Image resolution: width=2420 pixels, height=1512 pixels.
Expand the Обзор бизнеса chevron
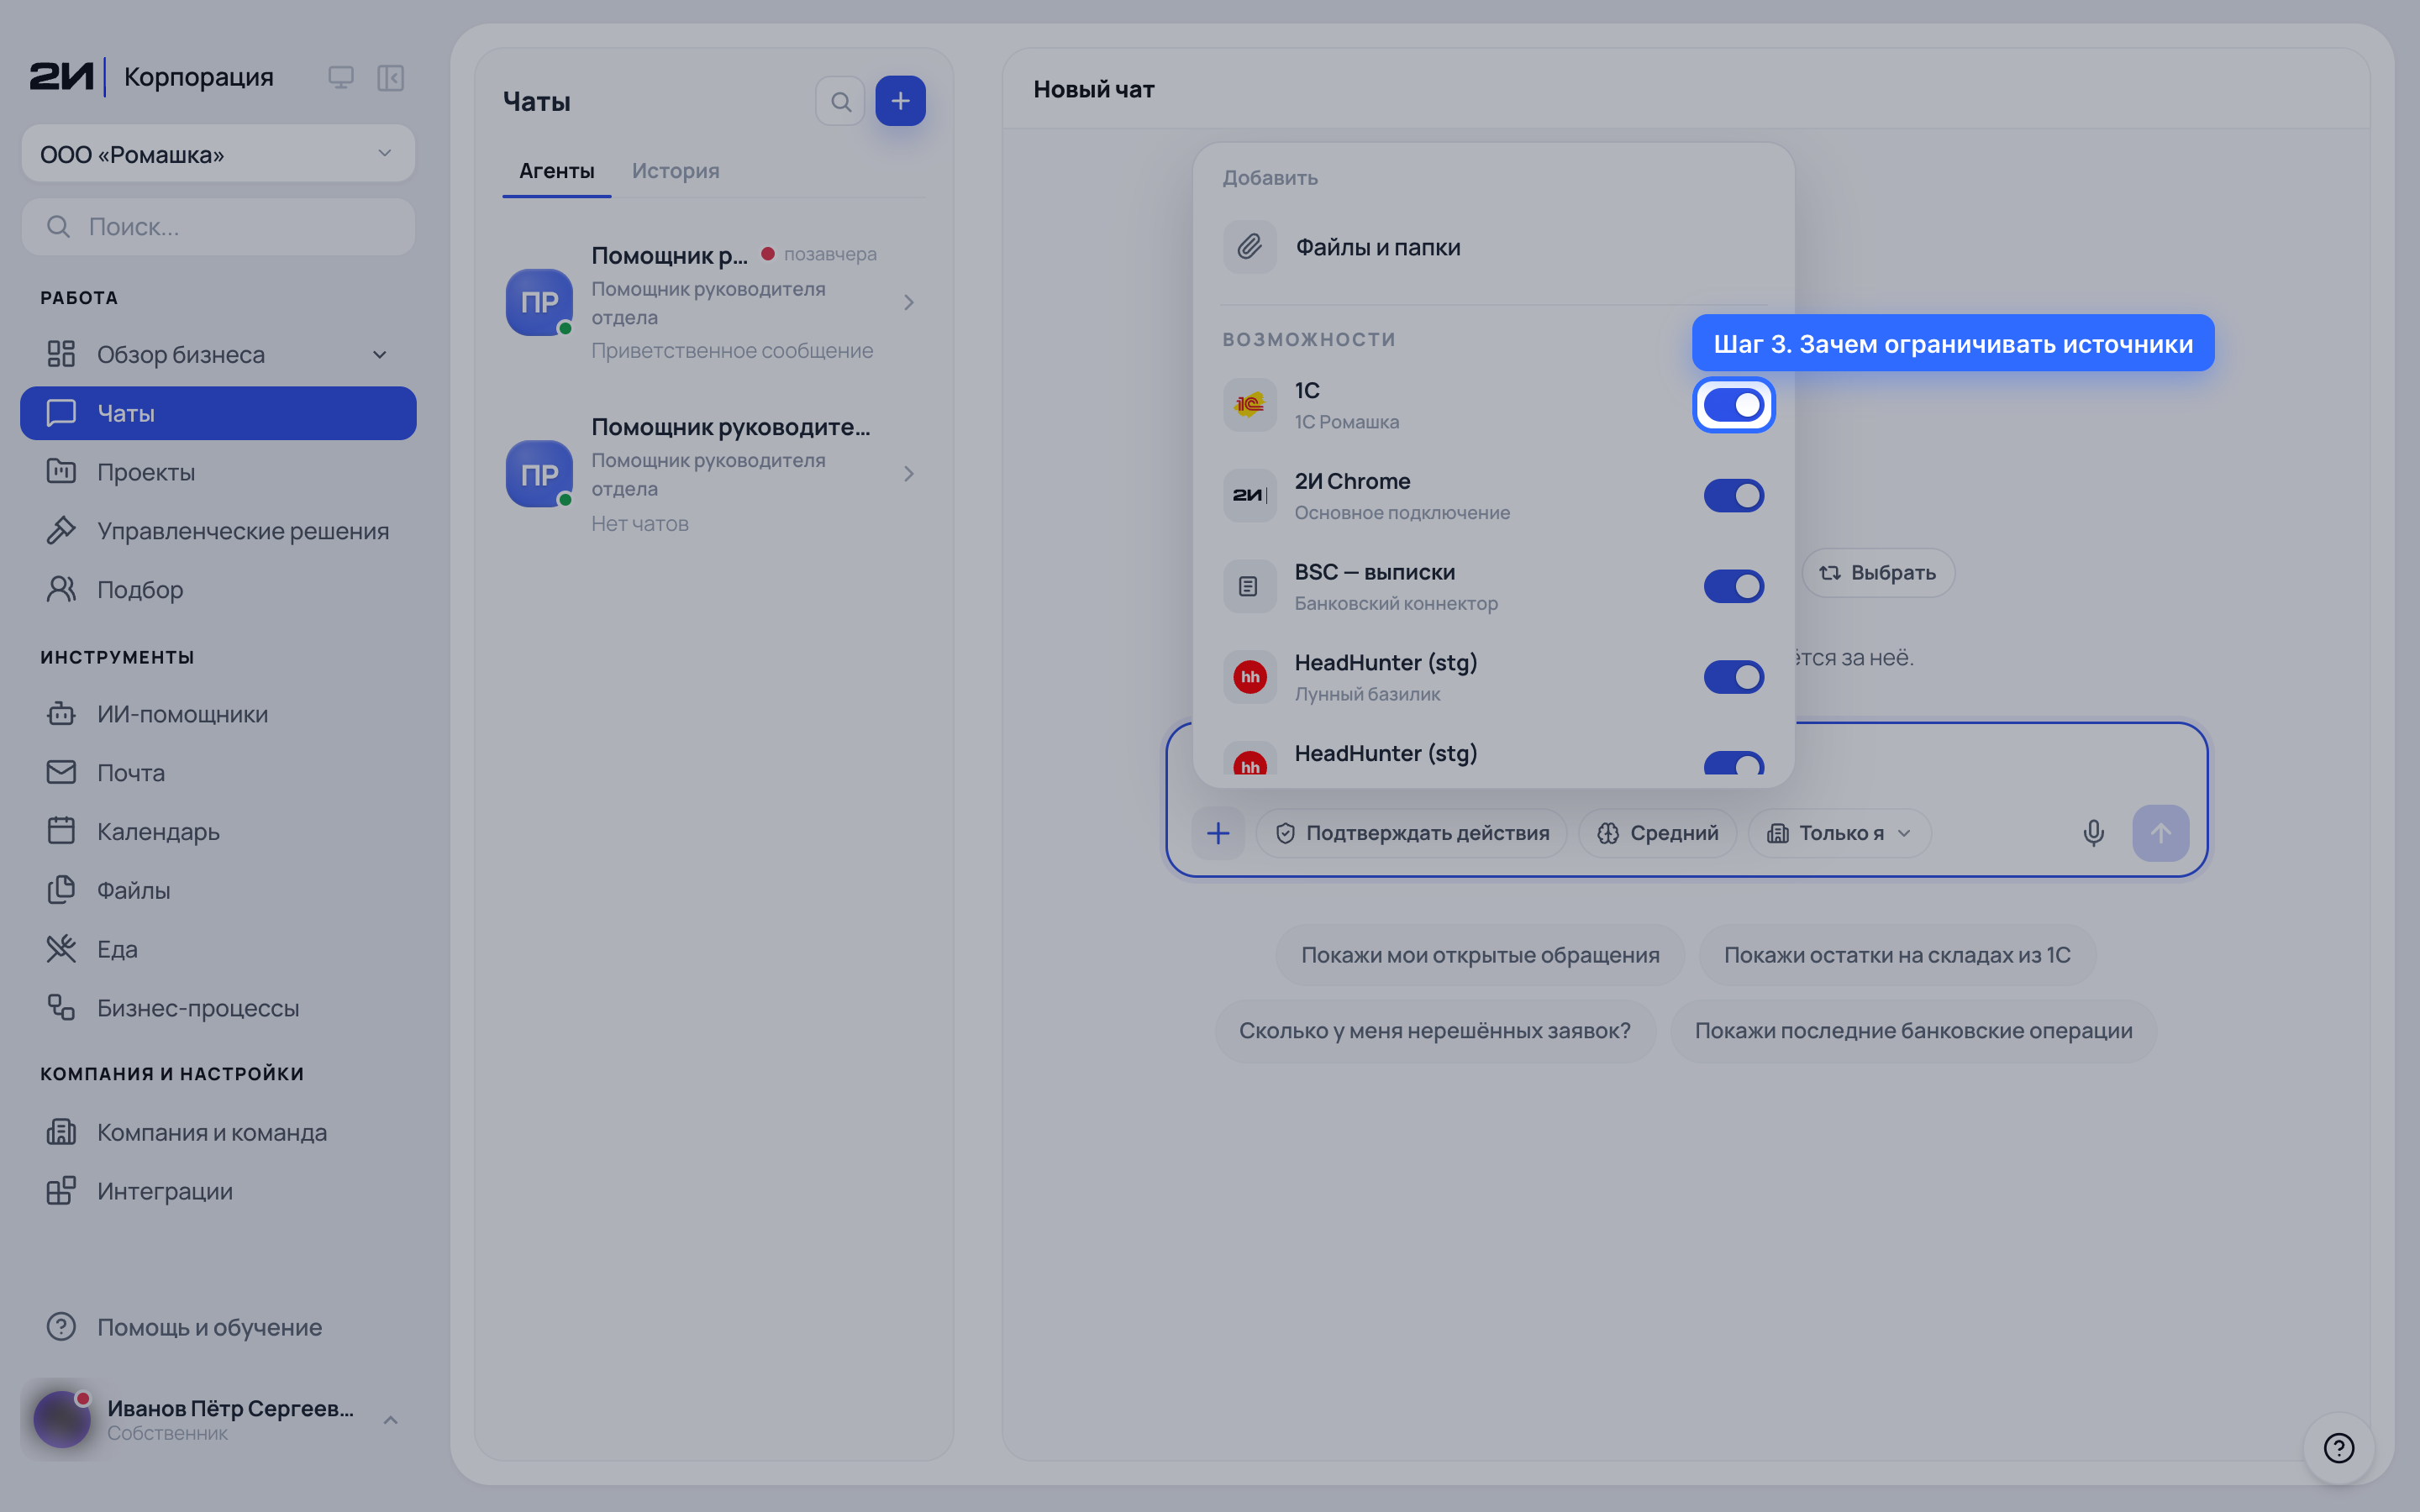pyautogui.click(x=380, y=355)
